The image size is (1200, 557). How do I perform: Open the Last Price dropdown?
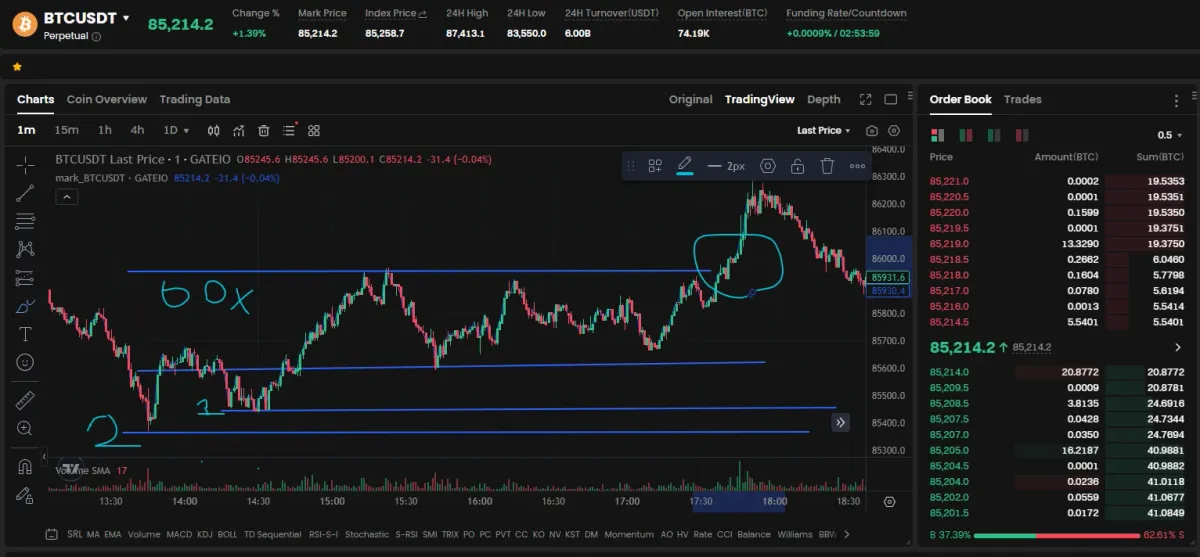click(823, 130)
